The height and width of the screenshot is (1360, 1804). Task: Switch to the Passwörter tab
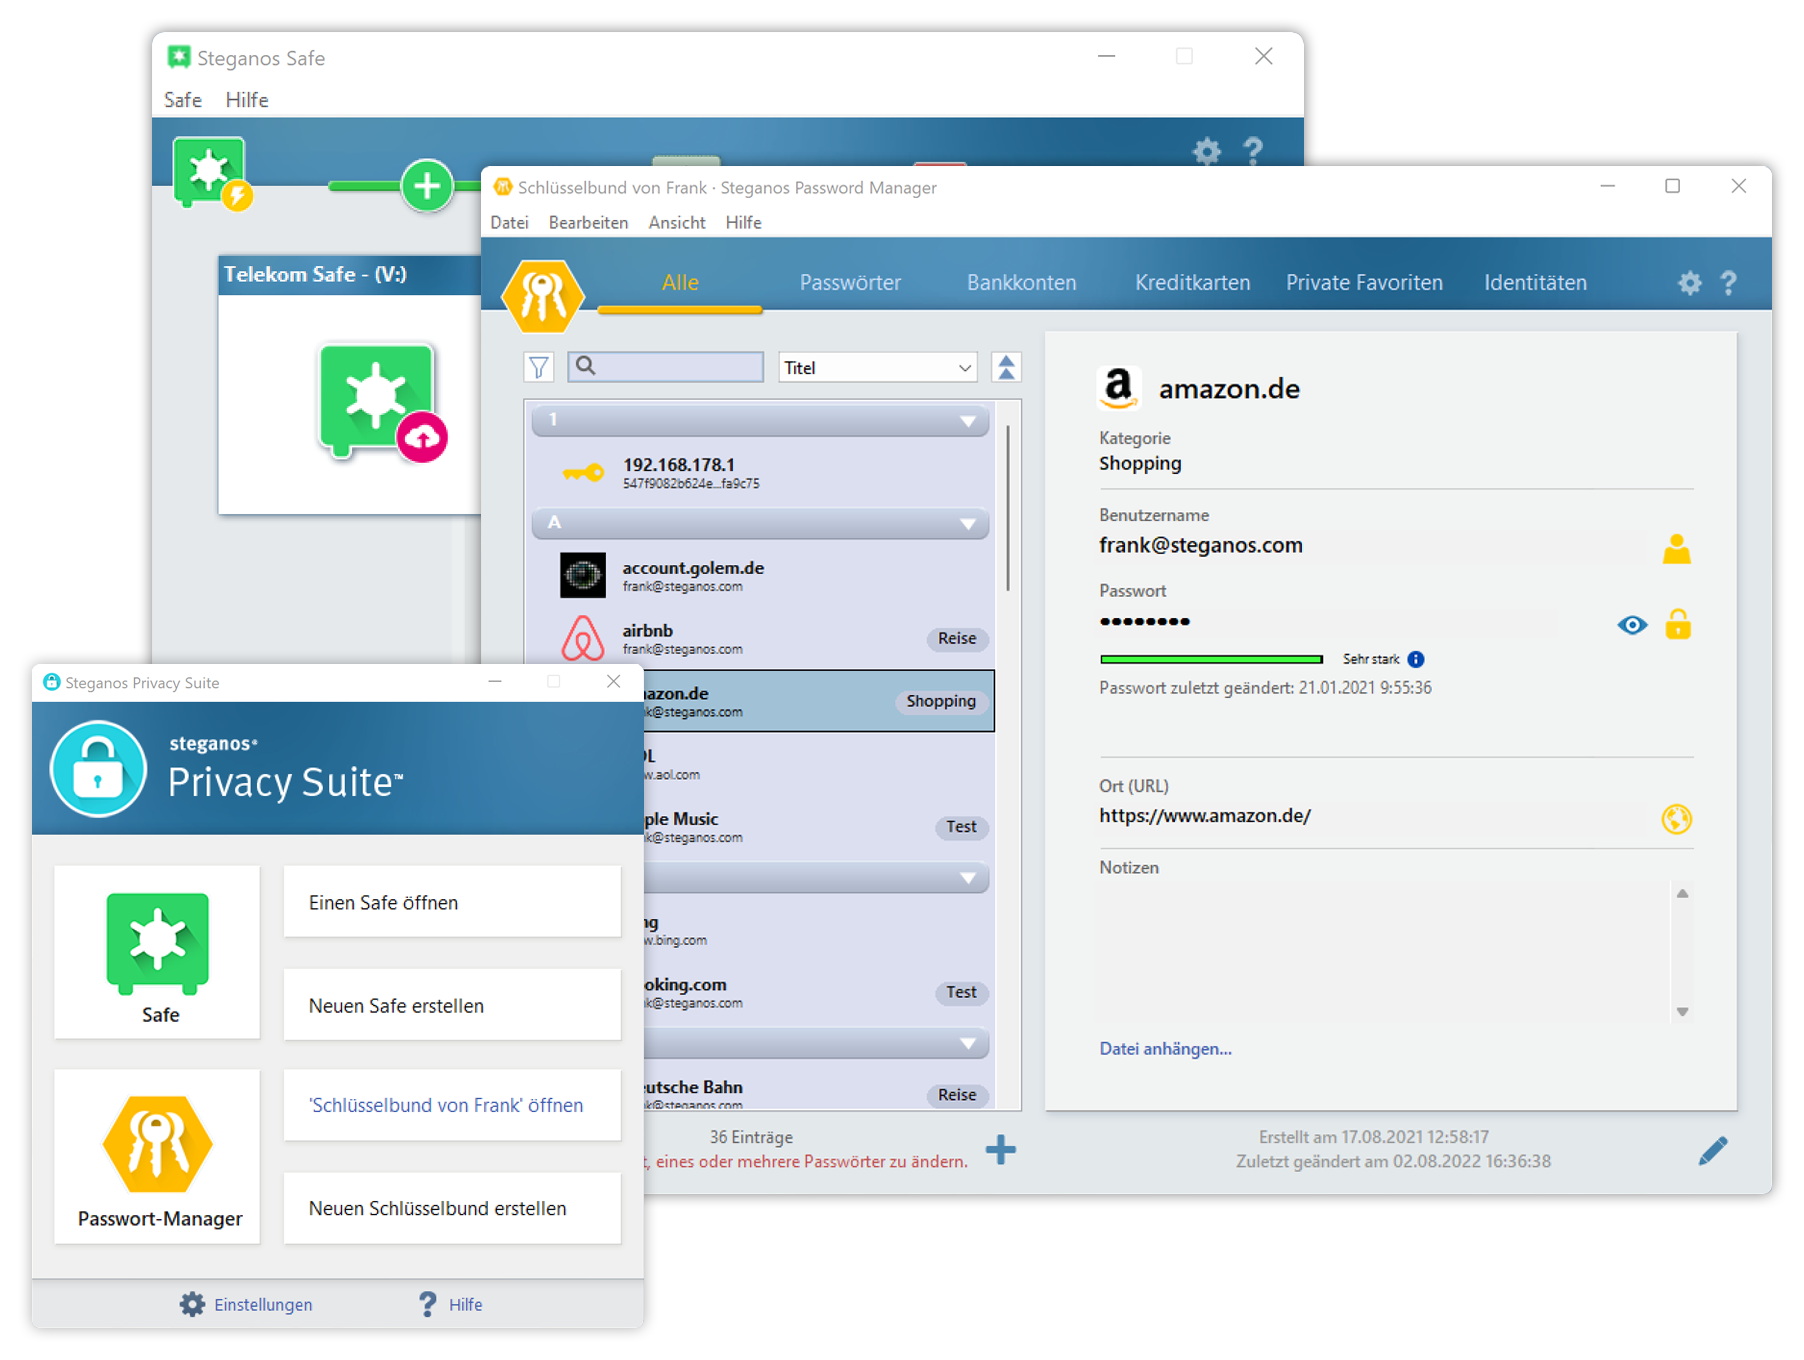850,283
